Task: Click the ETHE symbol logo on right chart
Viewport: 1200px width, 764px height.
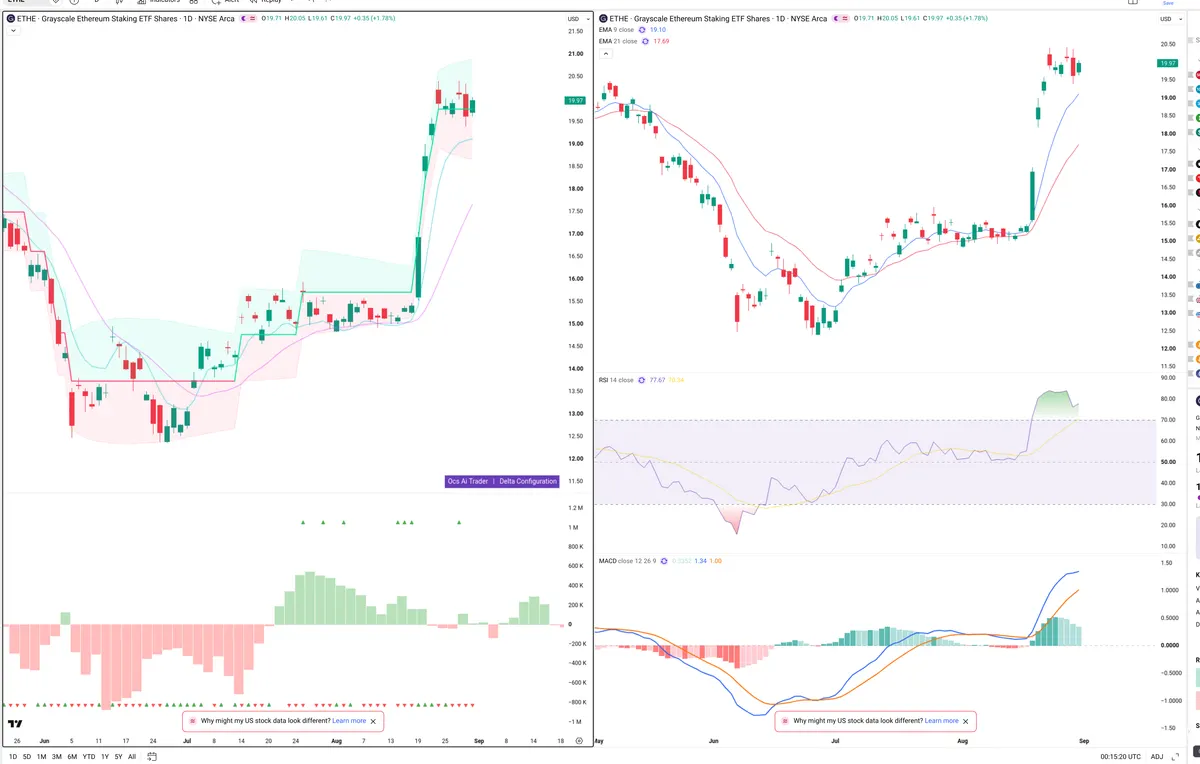Action: tap(603, 19)
